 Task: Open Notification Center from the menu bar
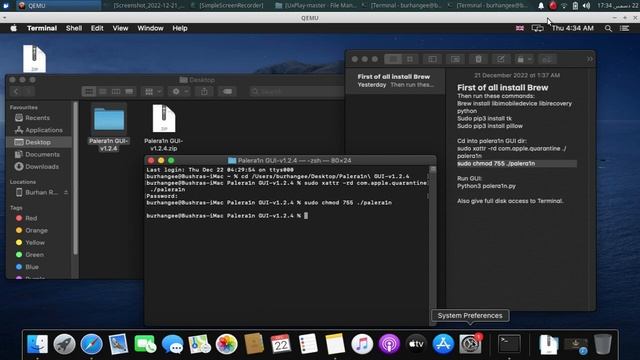tap(624, 28)
